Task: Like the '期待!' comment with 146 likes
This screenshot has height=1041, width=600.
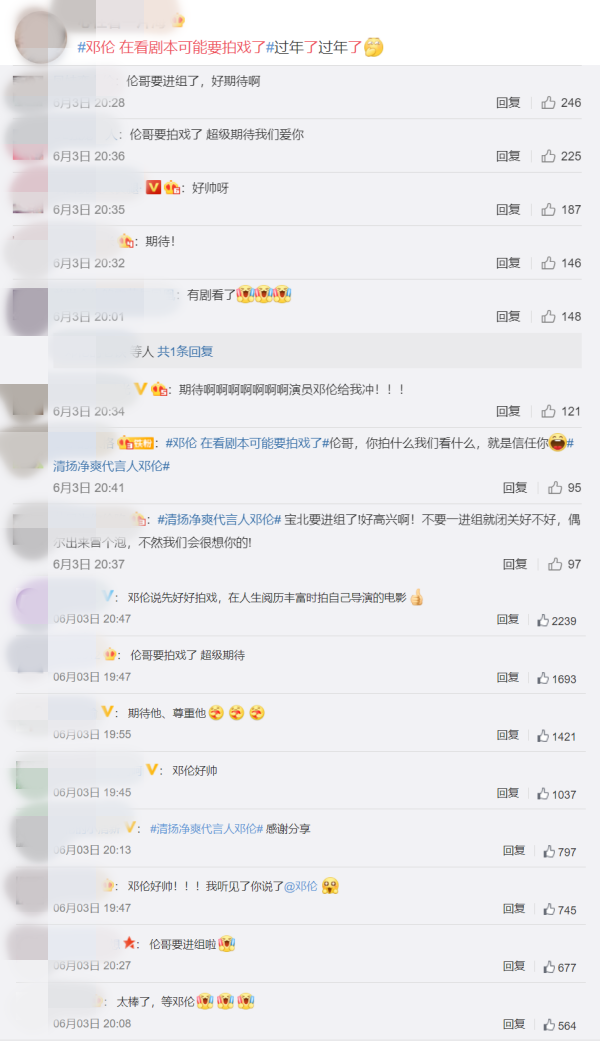Action: pyautogui.click(x=548, y=263)
